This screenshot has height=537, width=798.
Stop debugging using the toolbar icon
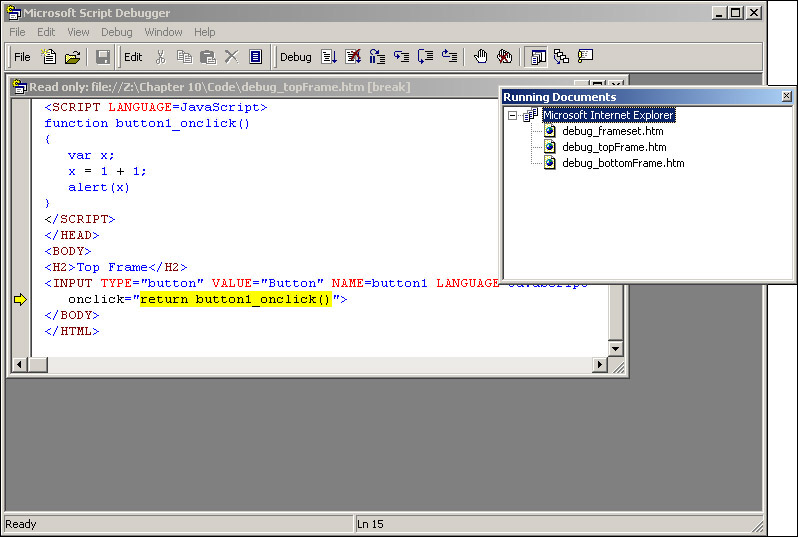click(x=353, y=57)
